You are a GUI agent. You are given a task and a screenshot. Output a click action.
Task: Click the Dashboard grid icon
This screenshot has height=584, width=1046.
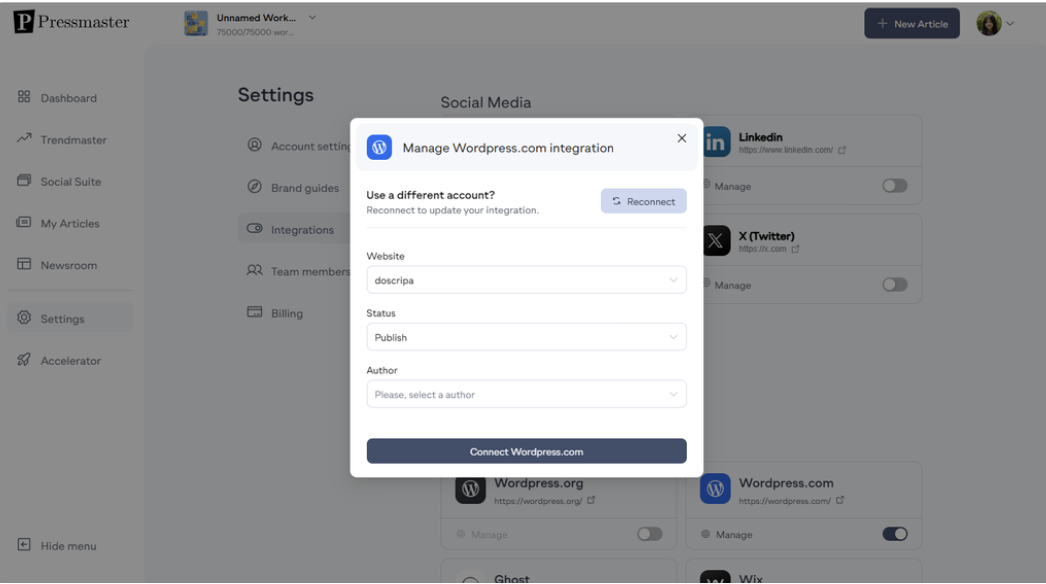click(24, 97)
